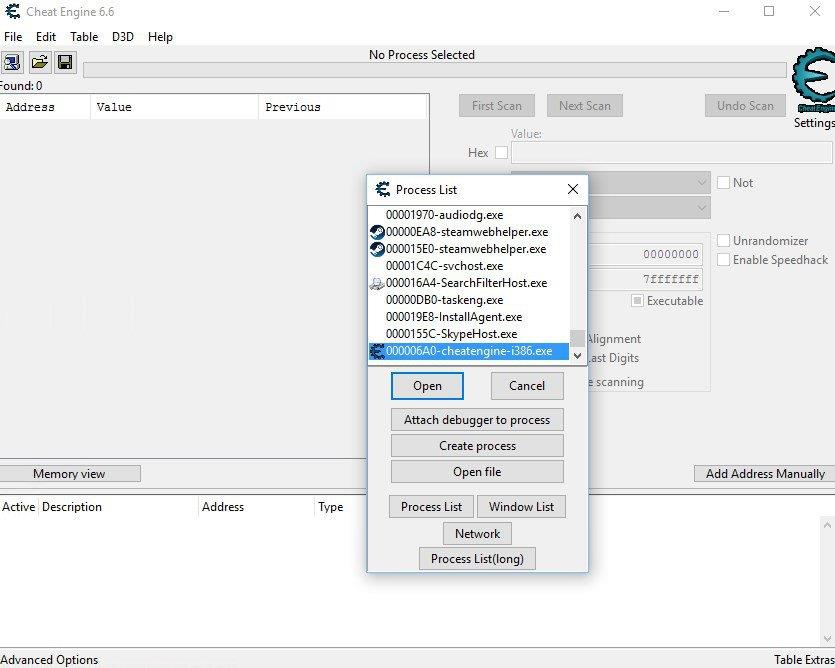Click process list scroll up arrow
The height and width of the screenshot is (668, 835).
pos(577,216)
